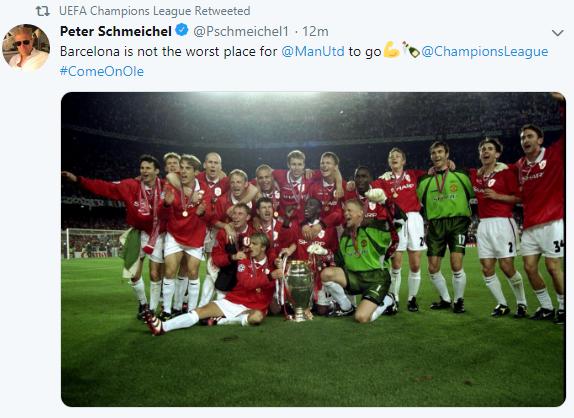574x418 pixels.
Task: Open the #ComeOnOle hashtag
Action: (102, 71)
